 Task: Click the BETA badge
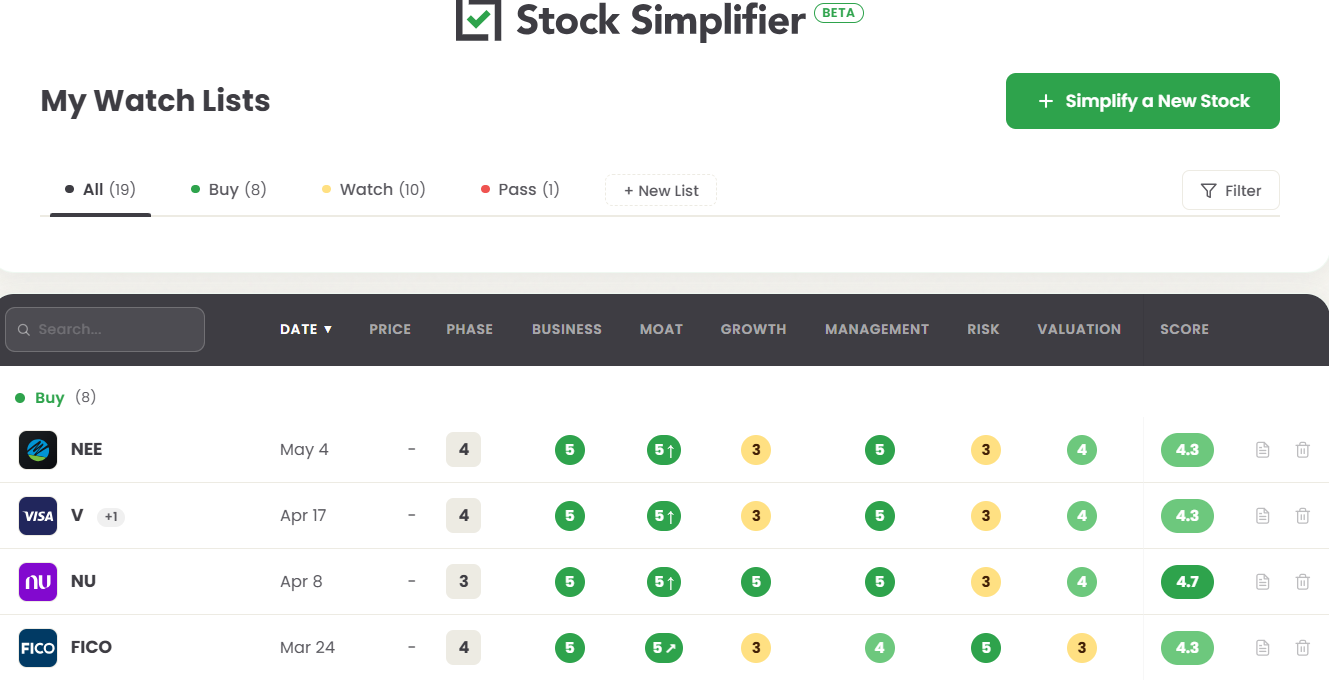pyautogui.click(x=839, y=13)
